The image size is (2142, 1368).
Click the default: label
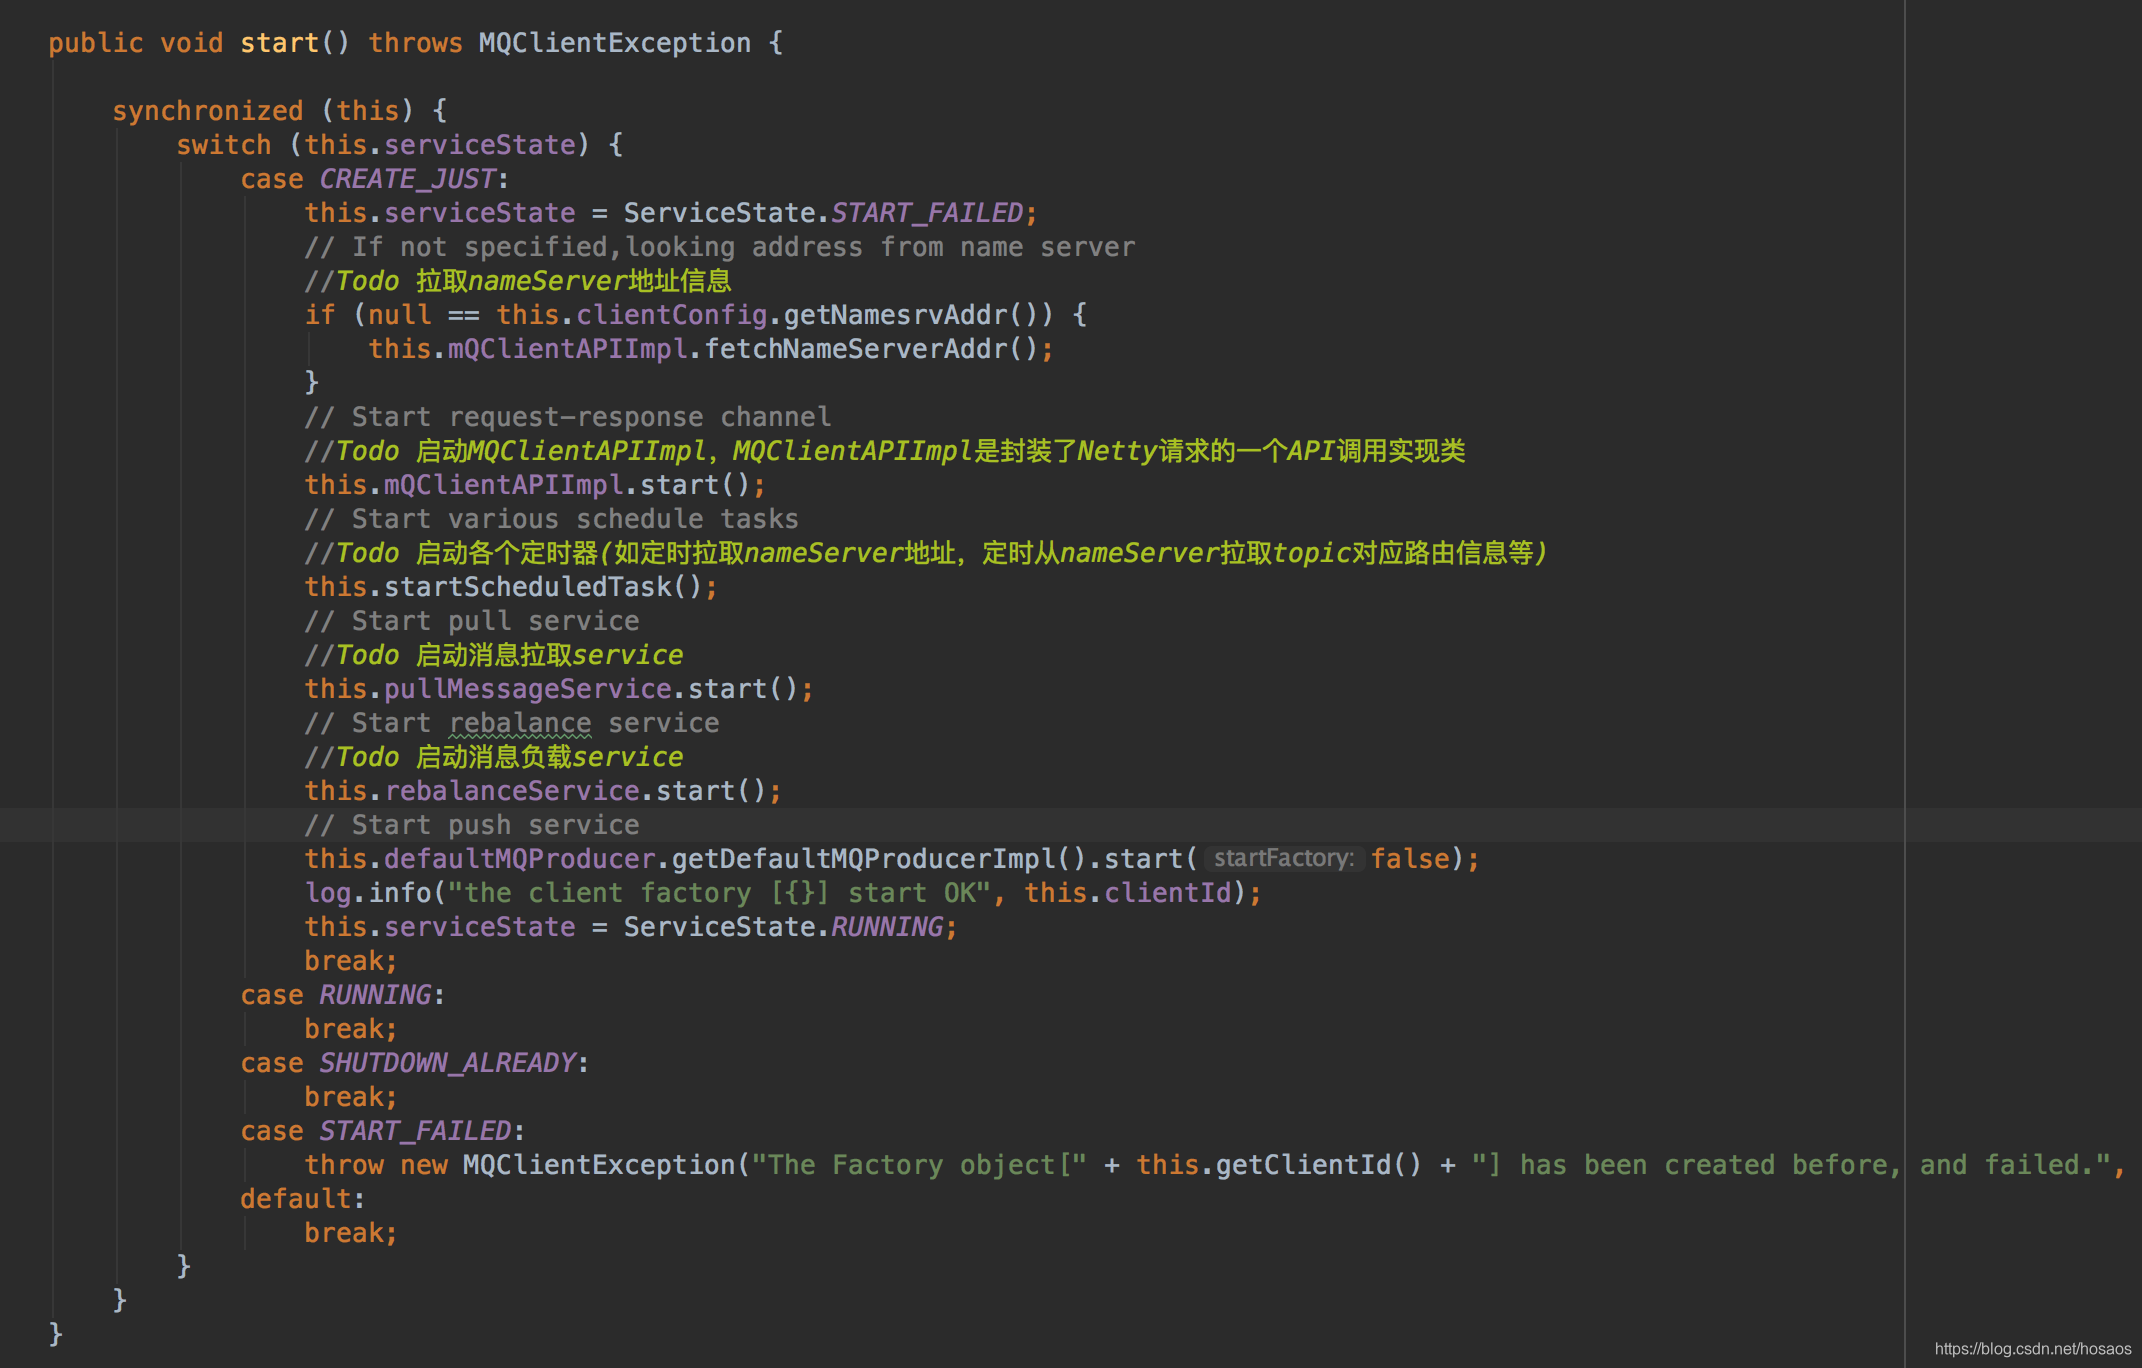click(303, 1199)
